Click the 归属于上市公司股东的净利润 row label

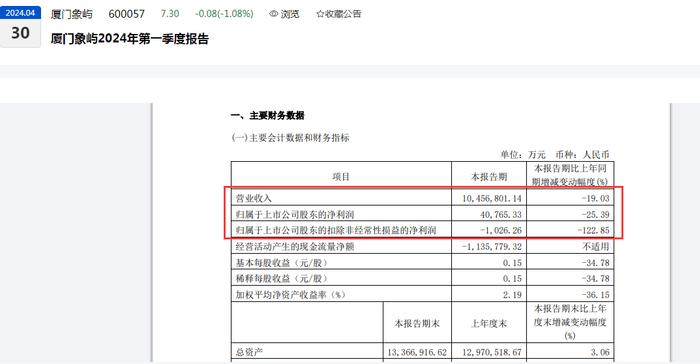point(295,214)
